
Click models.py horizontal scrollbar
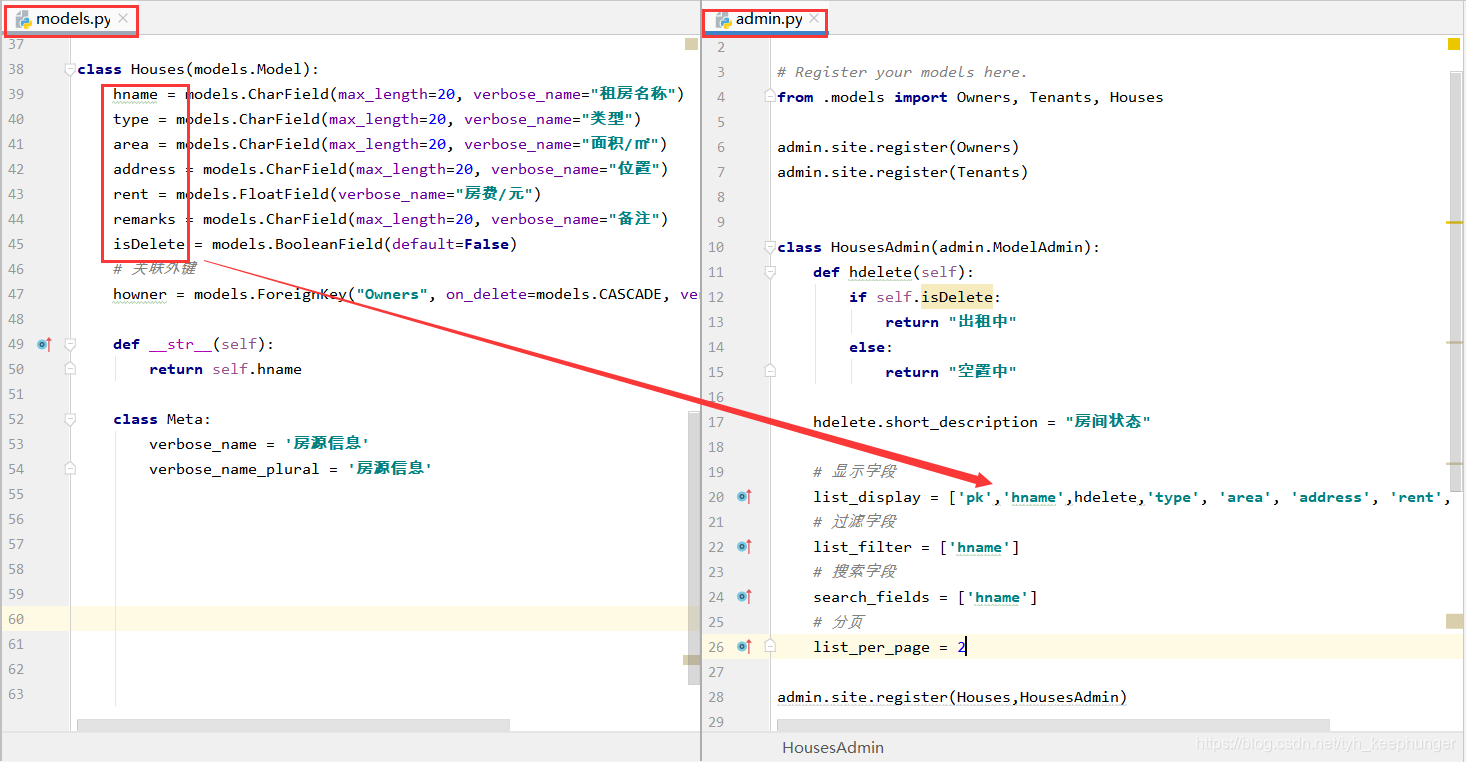pos(293,725)
